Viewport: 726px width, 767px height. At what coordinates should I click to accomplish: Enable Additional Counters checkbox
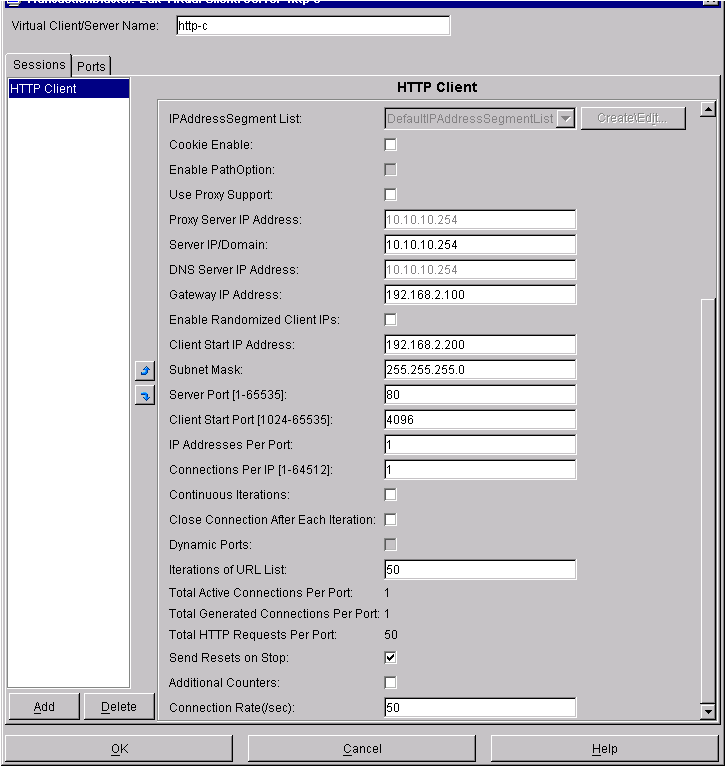click(x=390, y=682)
